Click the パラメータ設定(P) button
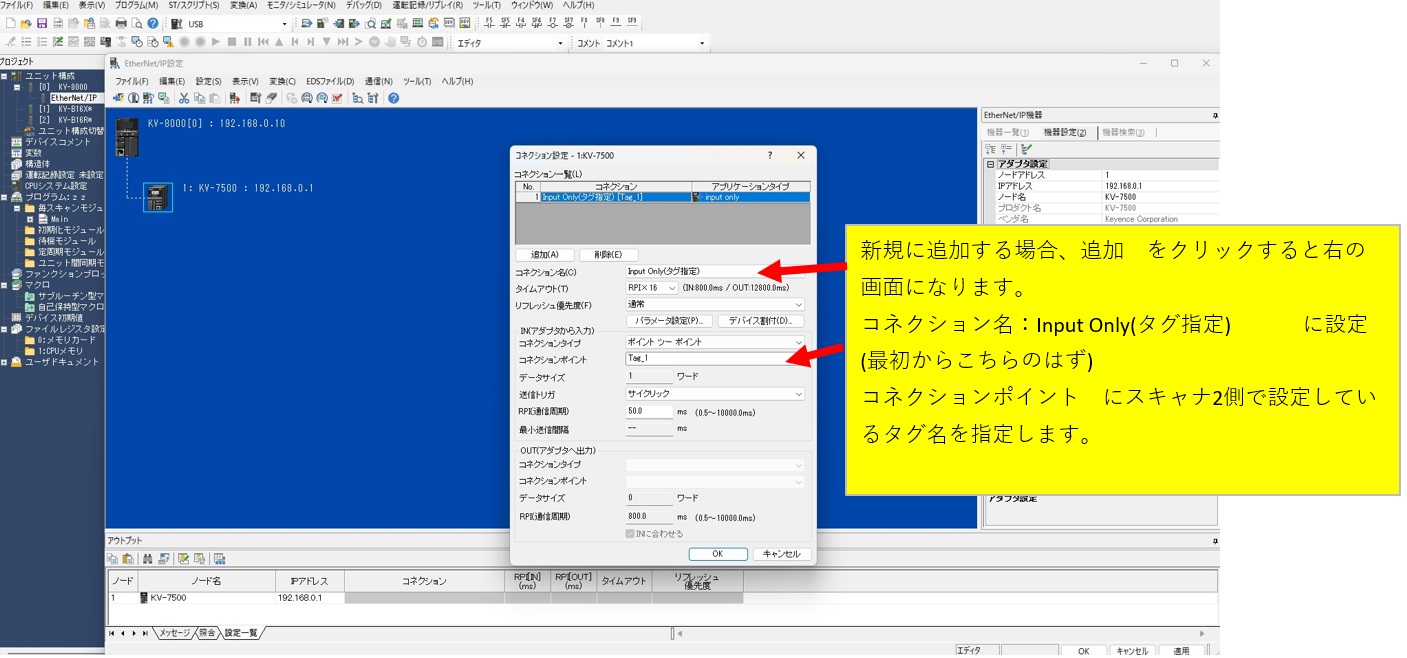1407x658 pixels. click(669, 321)
